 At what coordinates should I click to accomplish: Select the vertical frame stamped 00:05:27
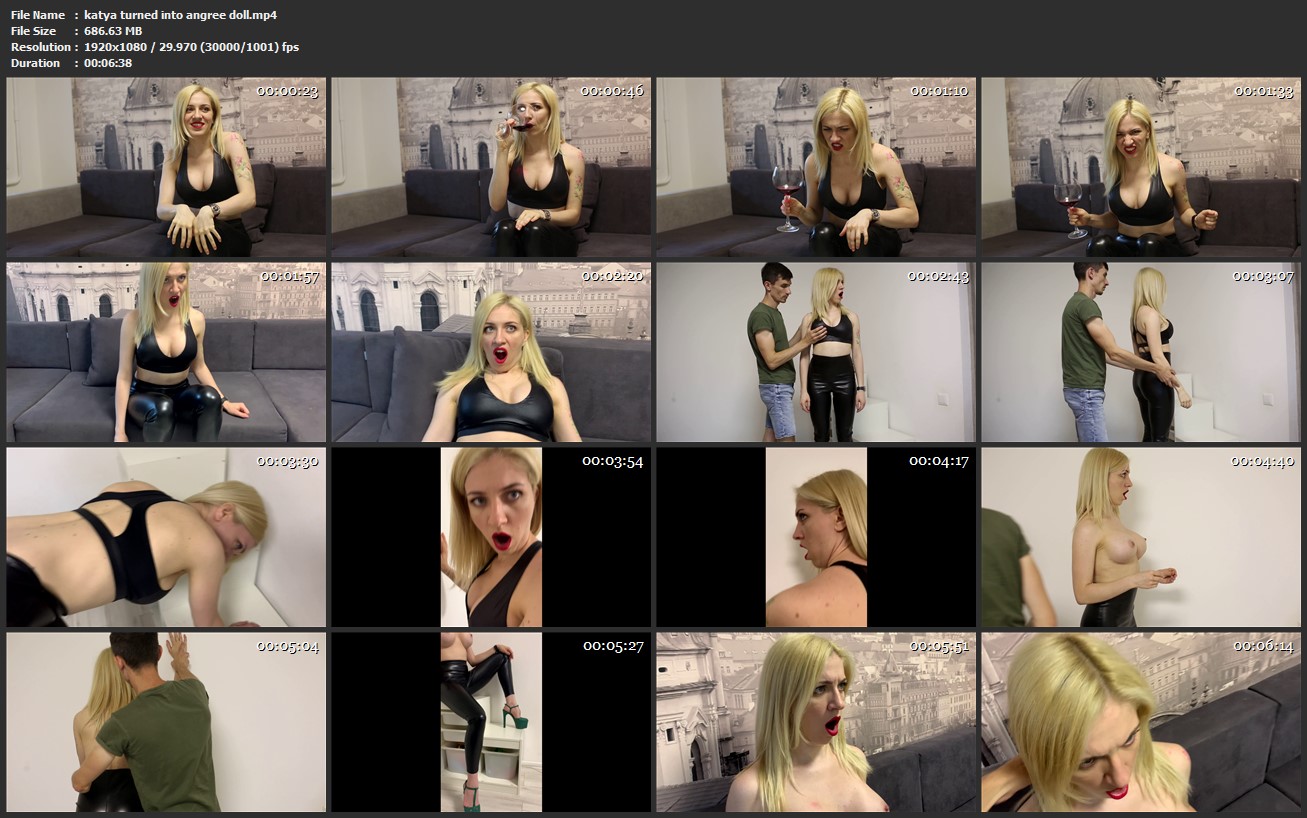(491, 722)
